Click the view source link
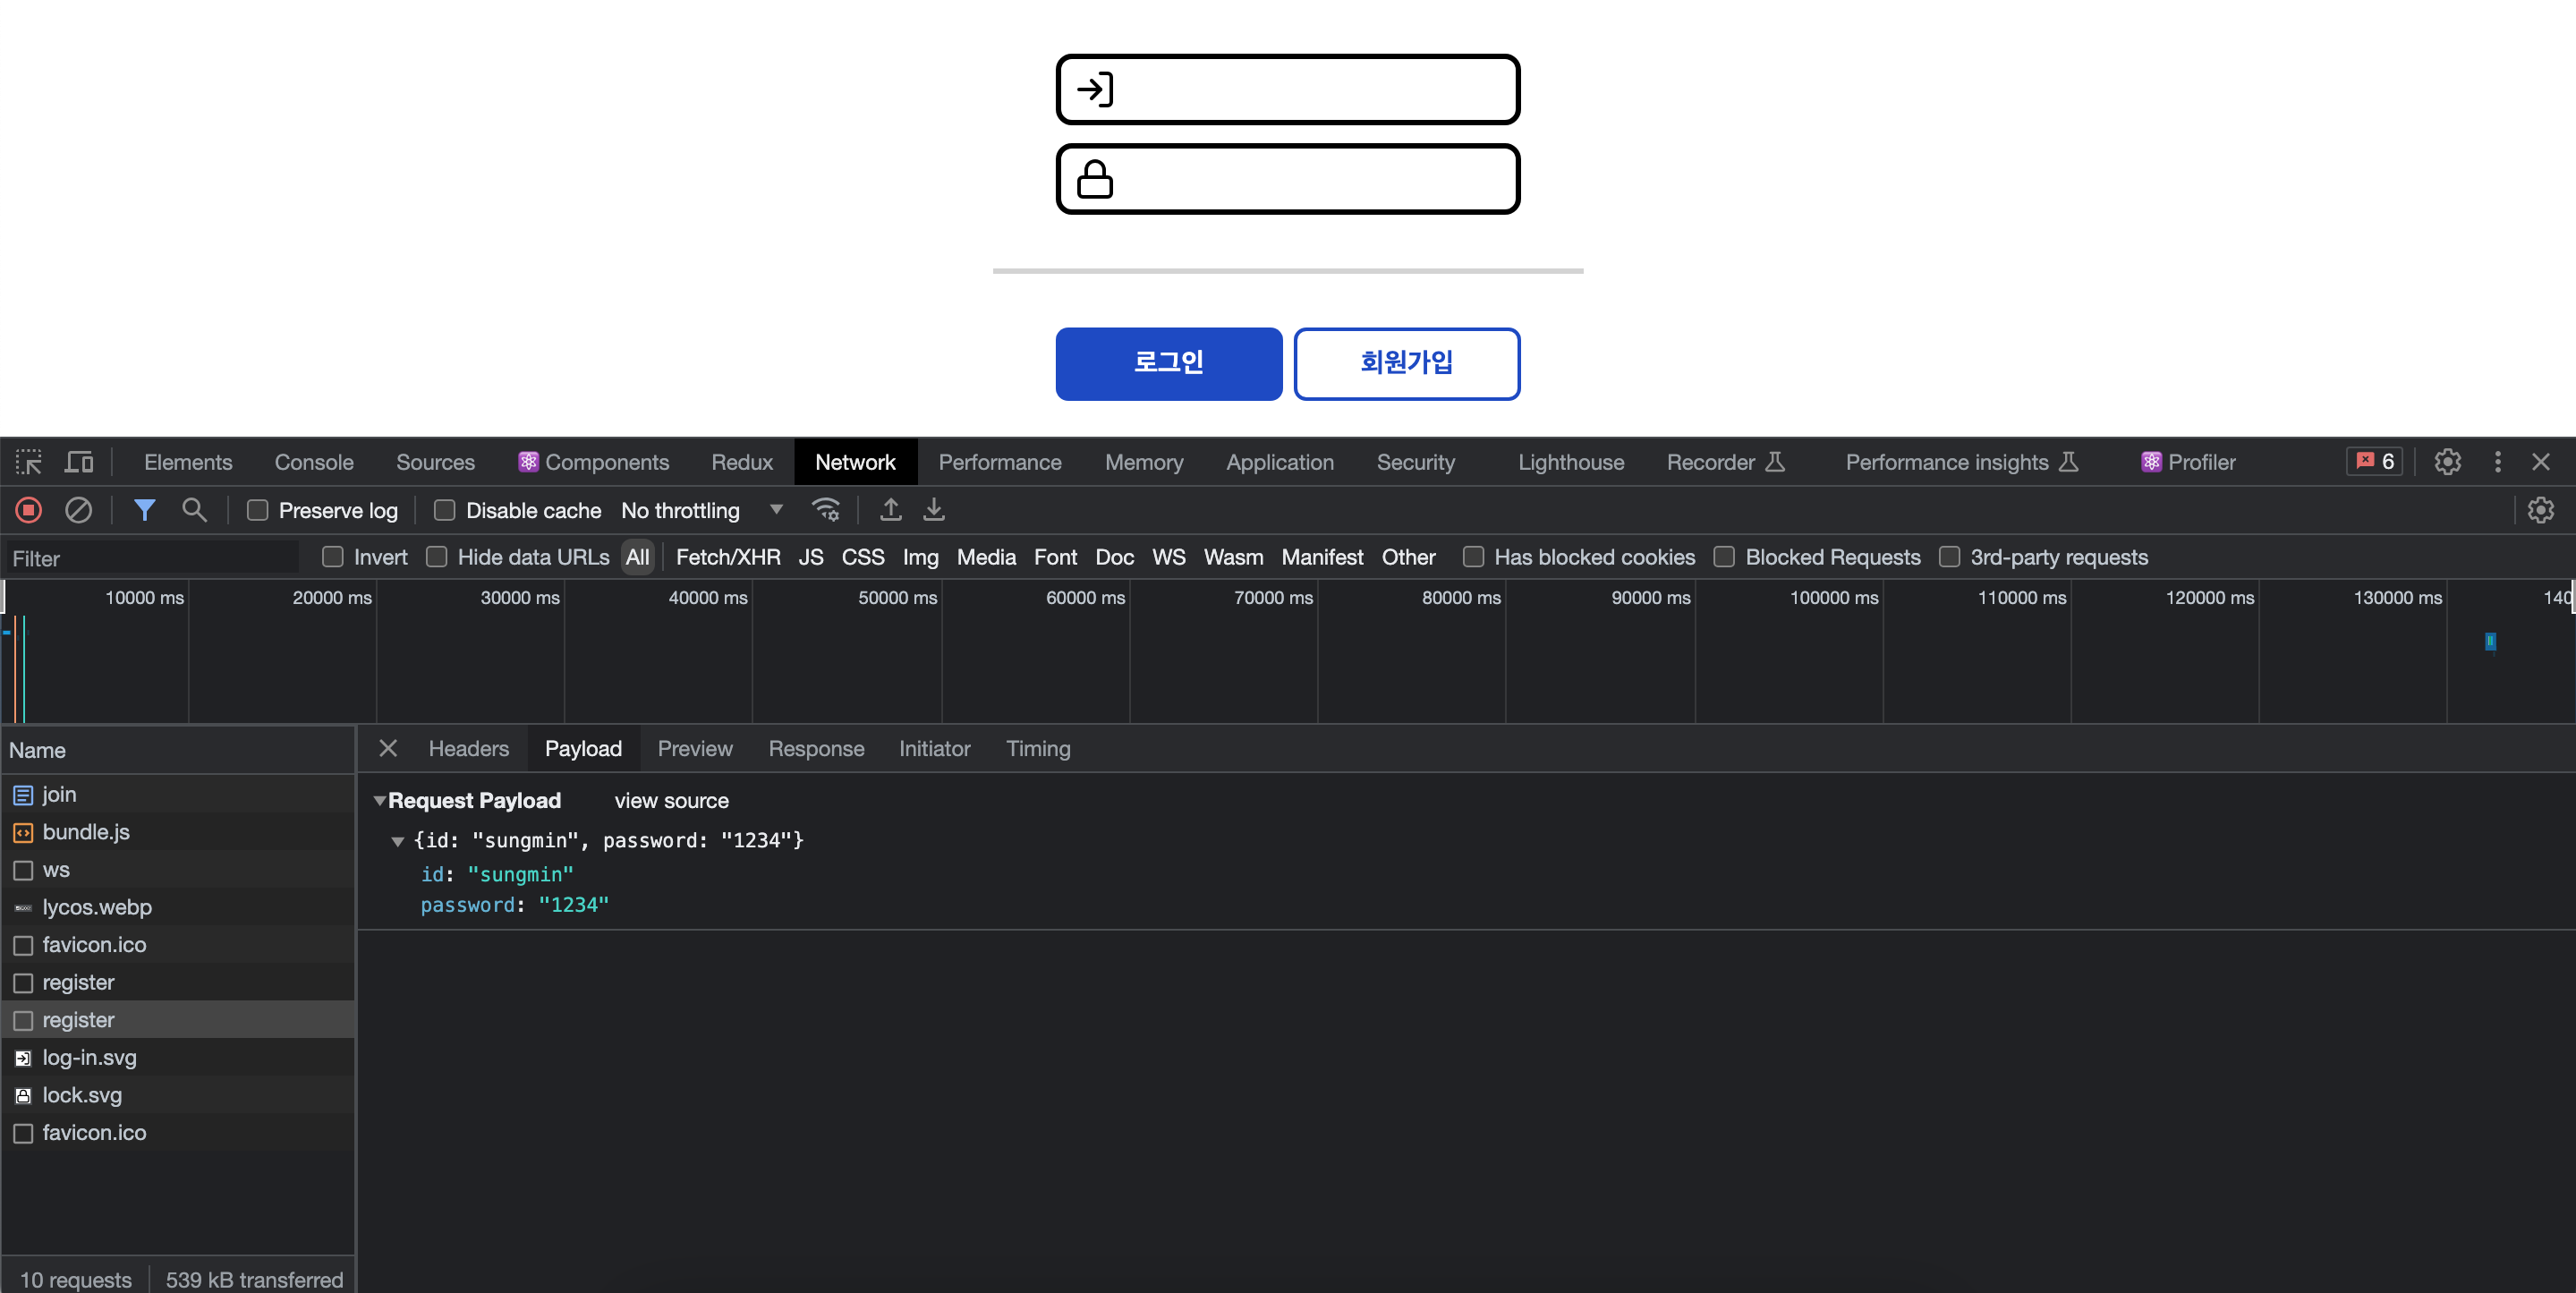 click(671, 801)
